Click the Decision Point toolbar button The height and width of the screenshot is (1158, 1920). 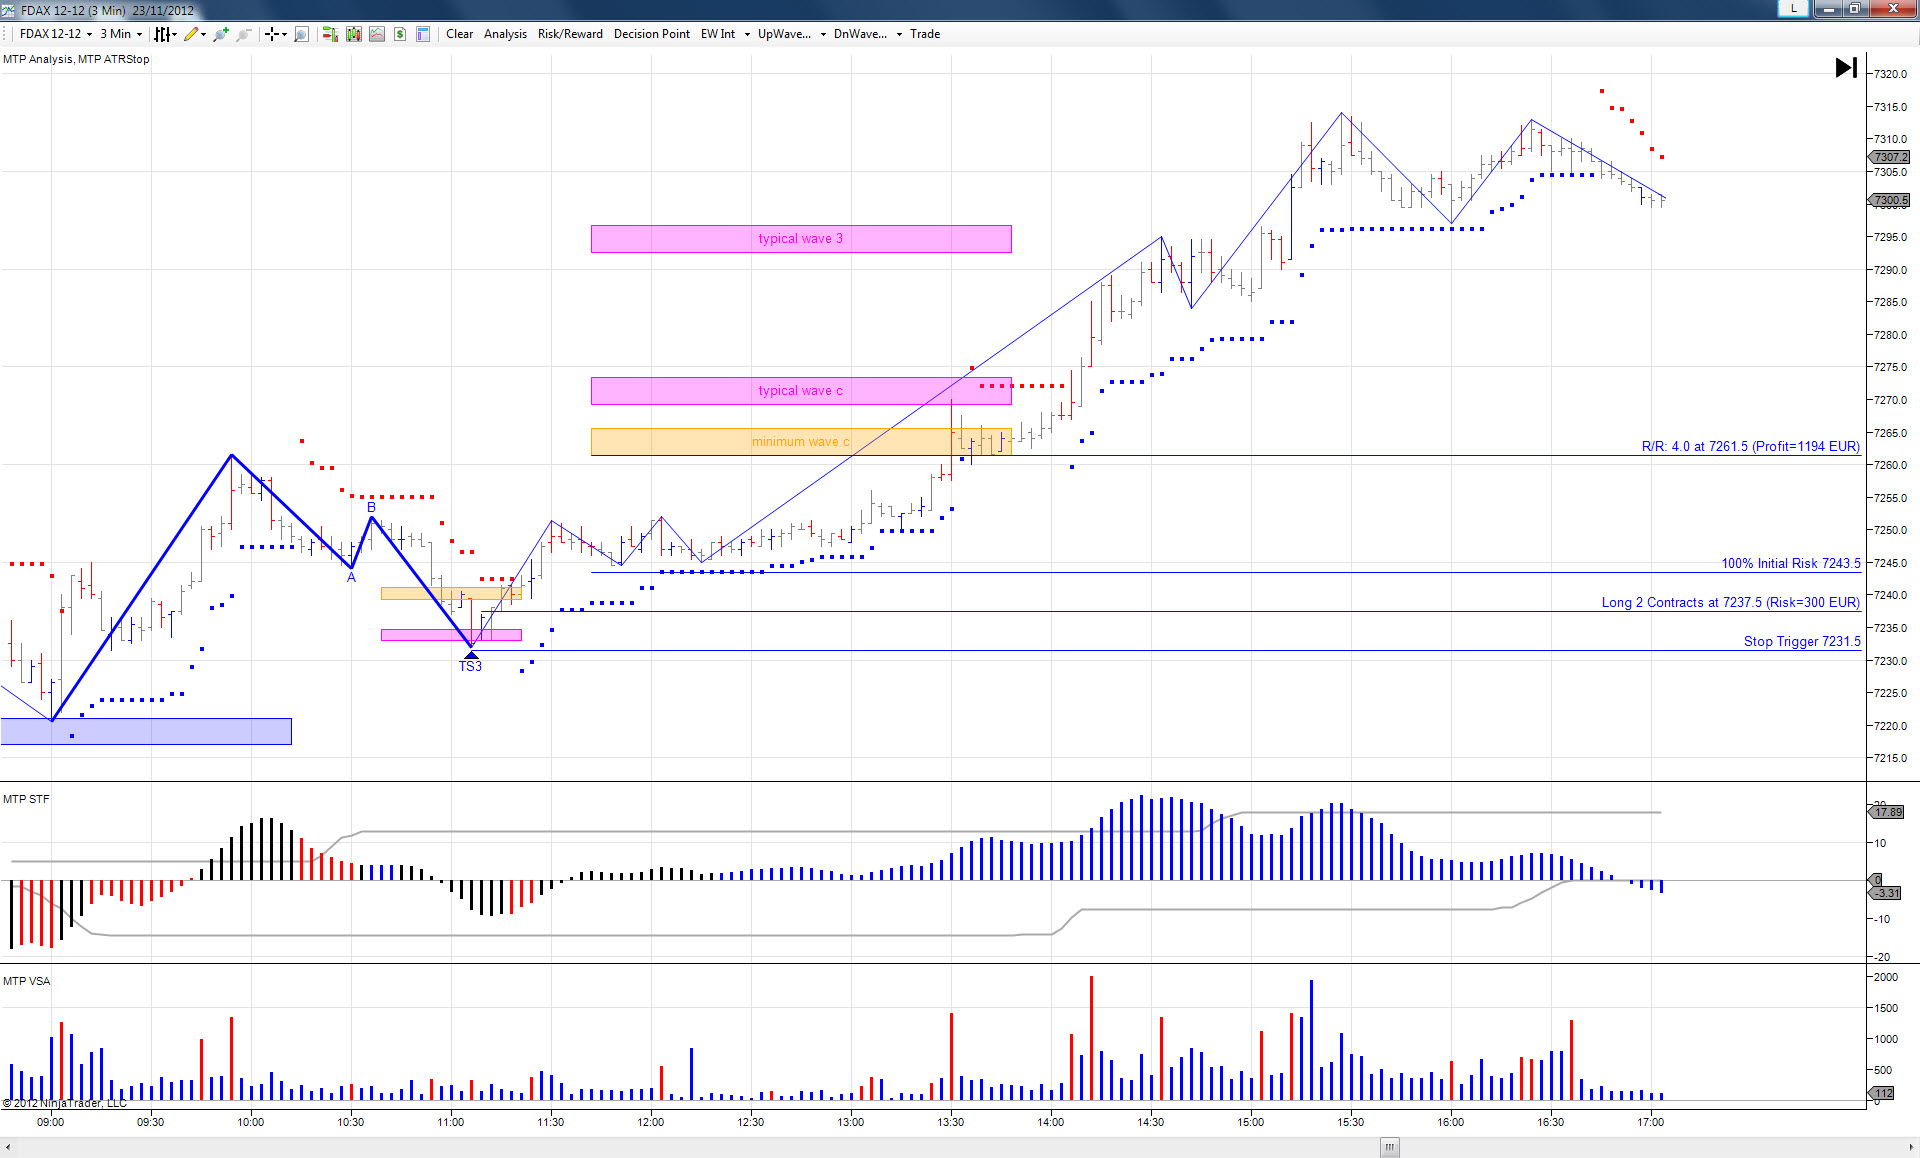point(652,34)
